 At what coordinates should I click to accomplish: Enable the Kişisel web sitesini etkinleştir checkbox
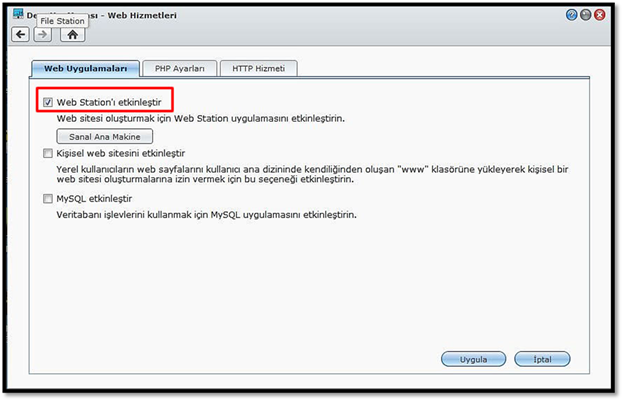(49, 154)
